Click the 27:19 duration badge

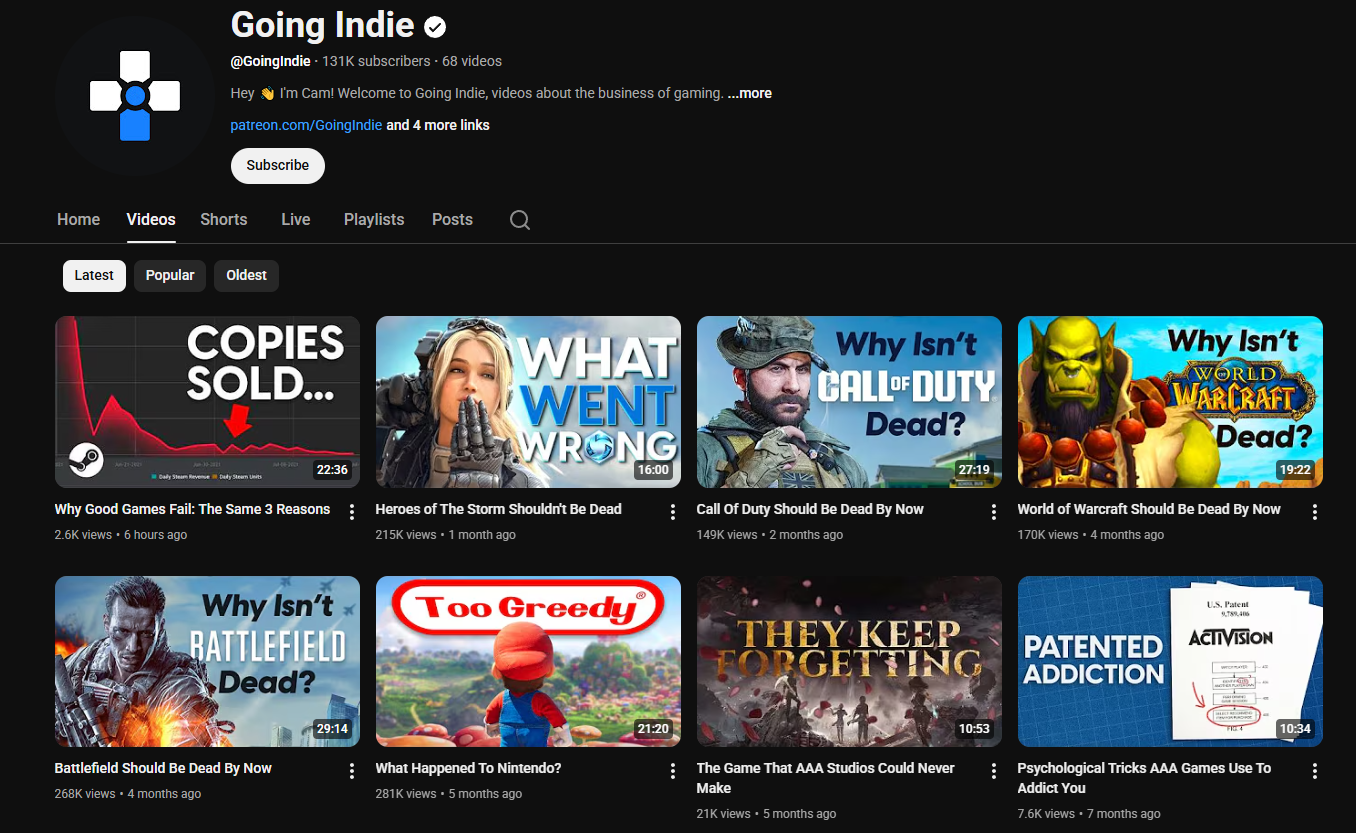(974, 470)
